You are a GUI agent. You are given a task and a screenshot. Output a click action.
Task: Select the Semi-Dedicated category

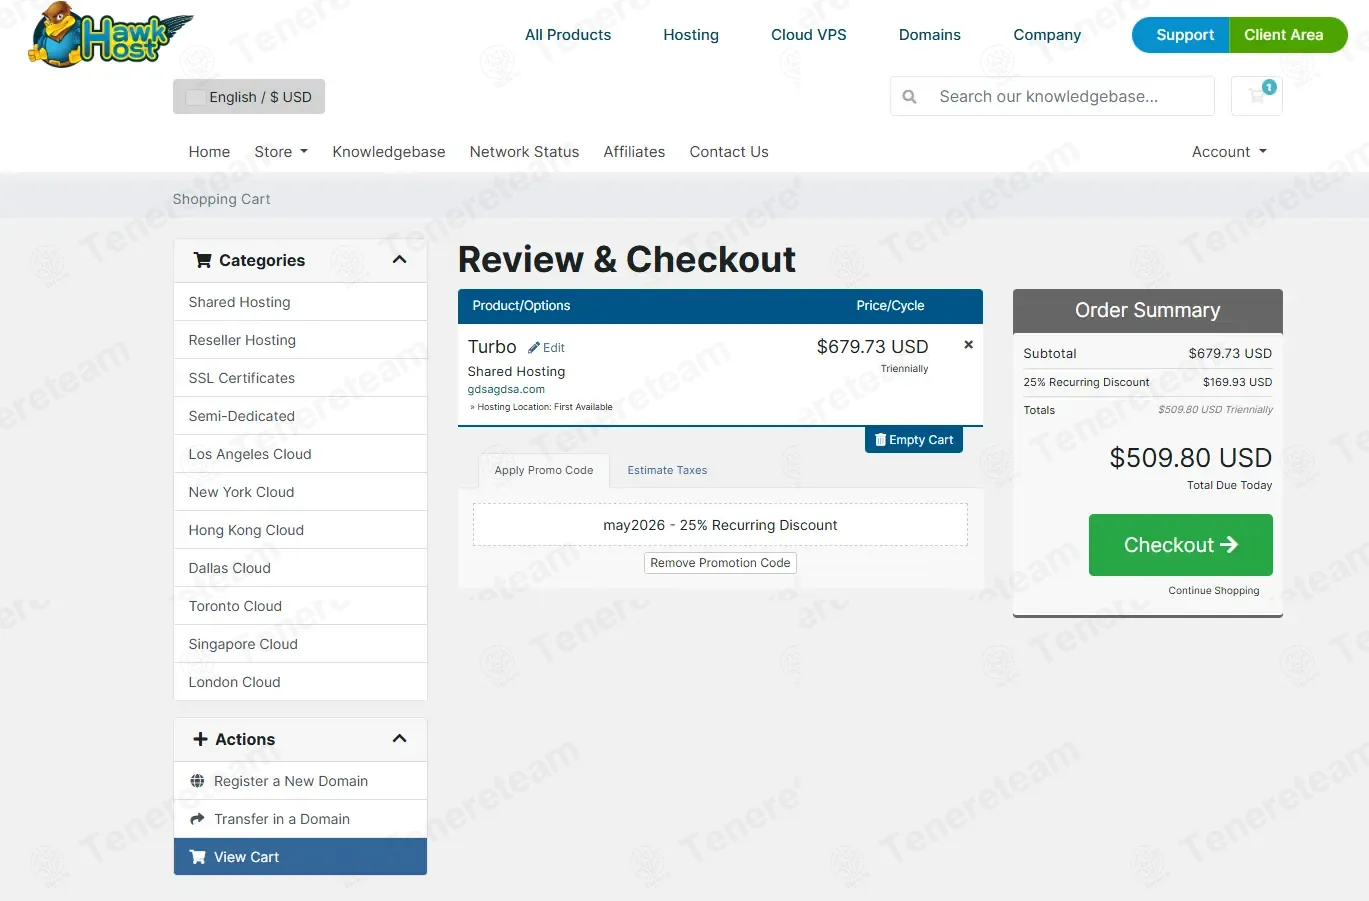coord(300,416)
